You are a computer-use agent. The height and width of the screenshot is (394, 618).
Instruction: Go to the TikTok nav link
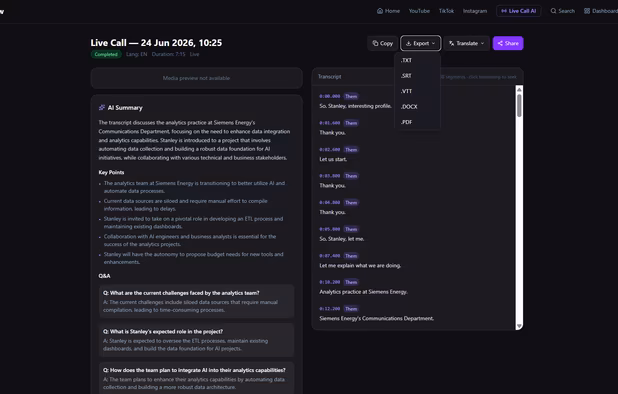(446, 11)
